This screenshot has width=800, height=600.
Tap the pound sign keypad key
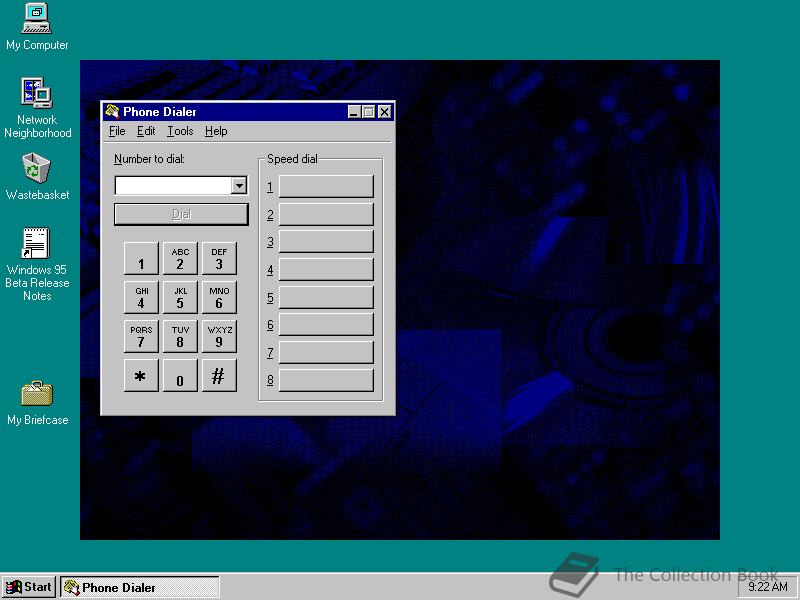(219, 376)
